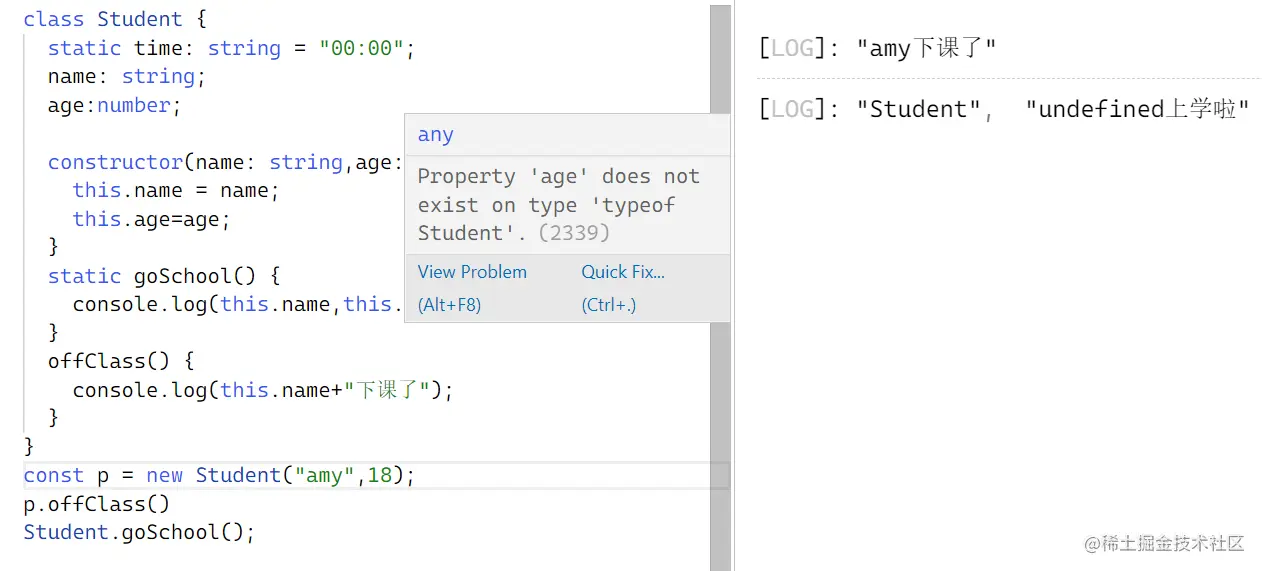This screenshot has width=1262, height=571.
Task: Click the "amy下课了" log output
Action: coord(926,48)
